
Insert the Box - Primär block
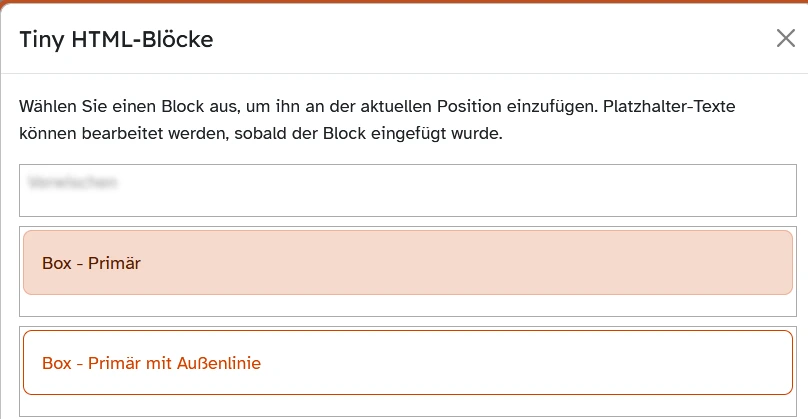[x=407, y=263]
